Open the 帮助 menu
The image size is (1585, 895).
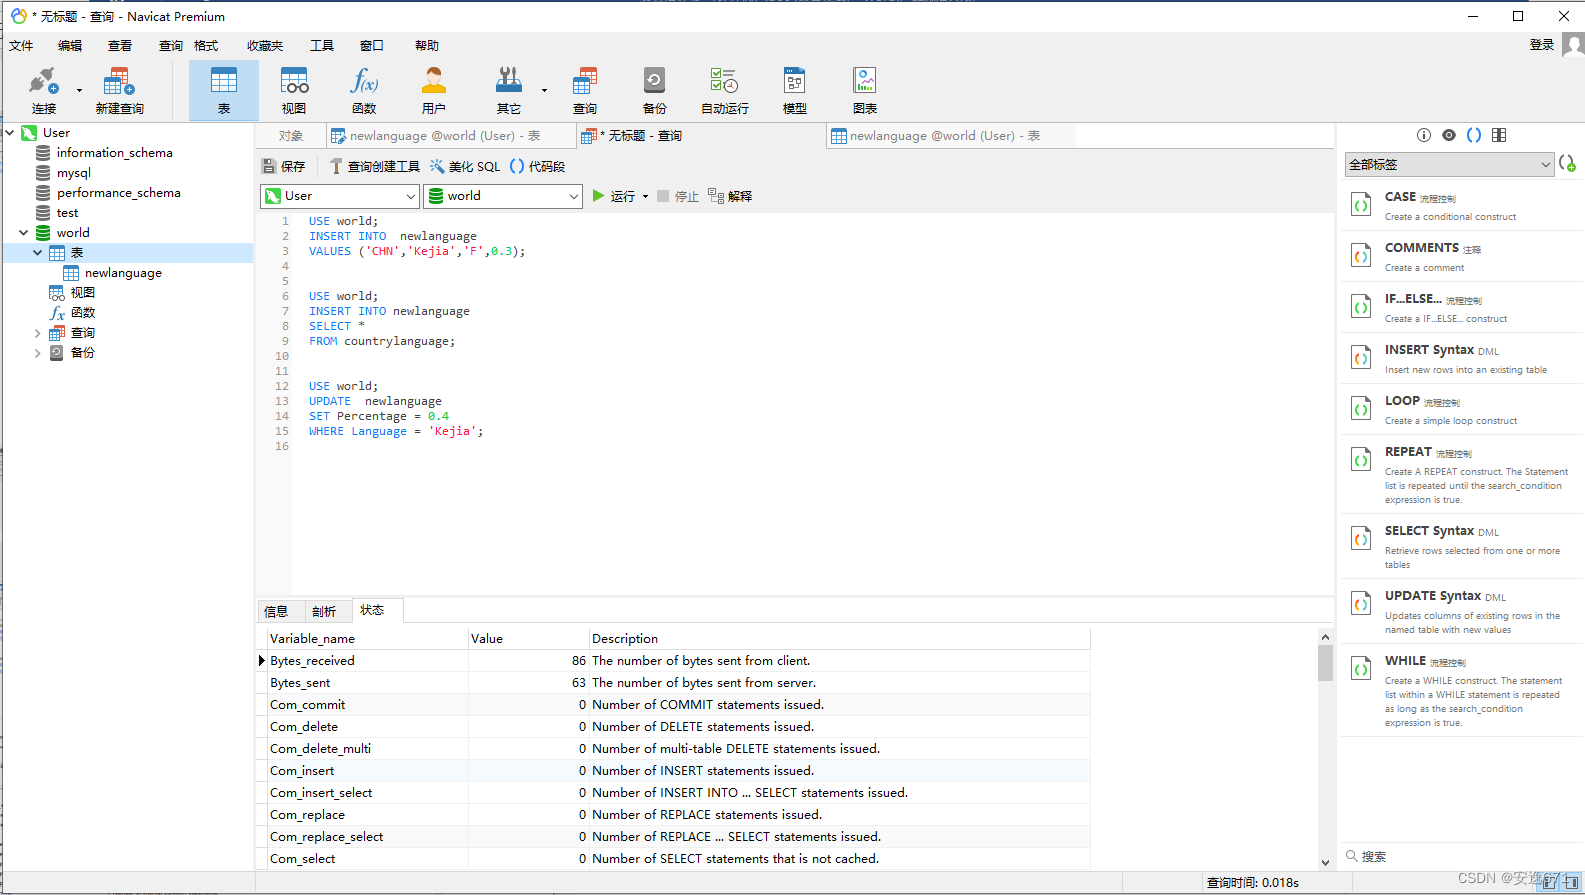[x=427, y=46]
